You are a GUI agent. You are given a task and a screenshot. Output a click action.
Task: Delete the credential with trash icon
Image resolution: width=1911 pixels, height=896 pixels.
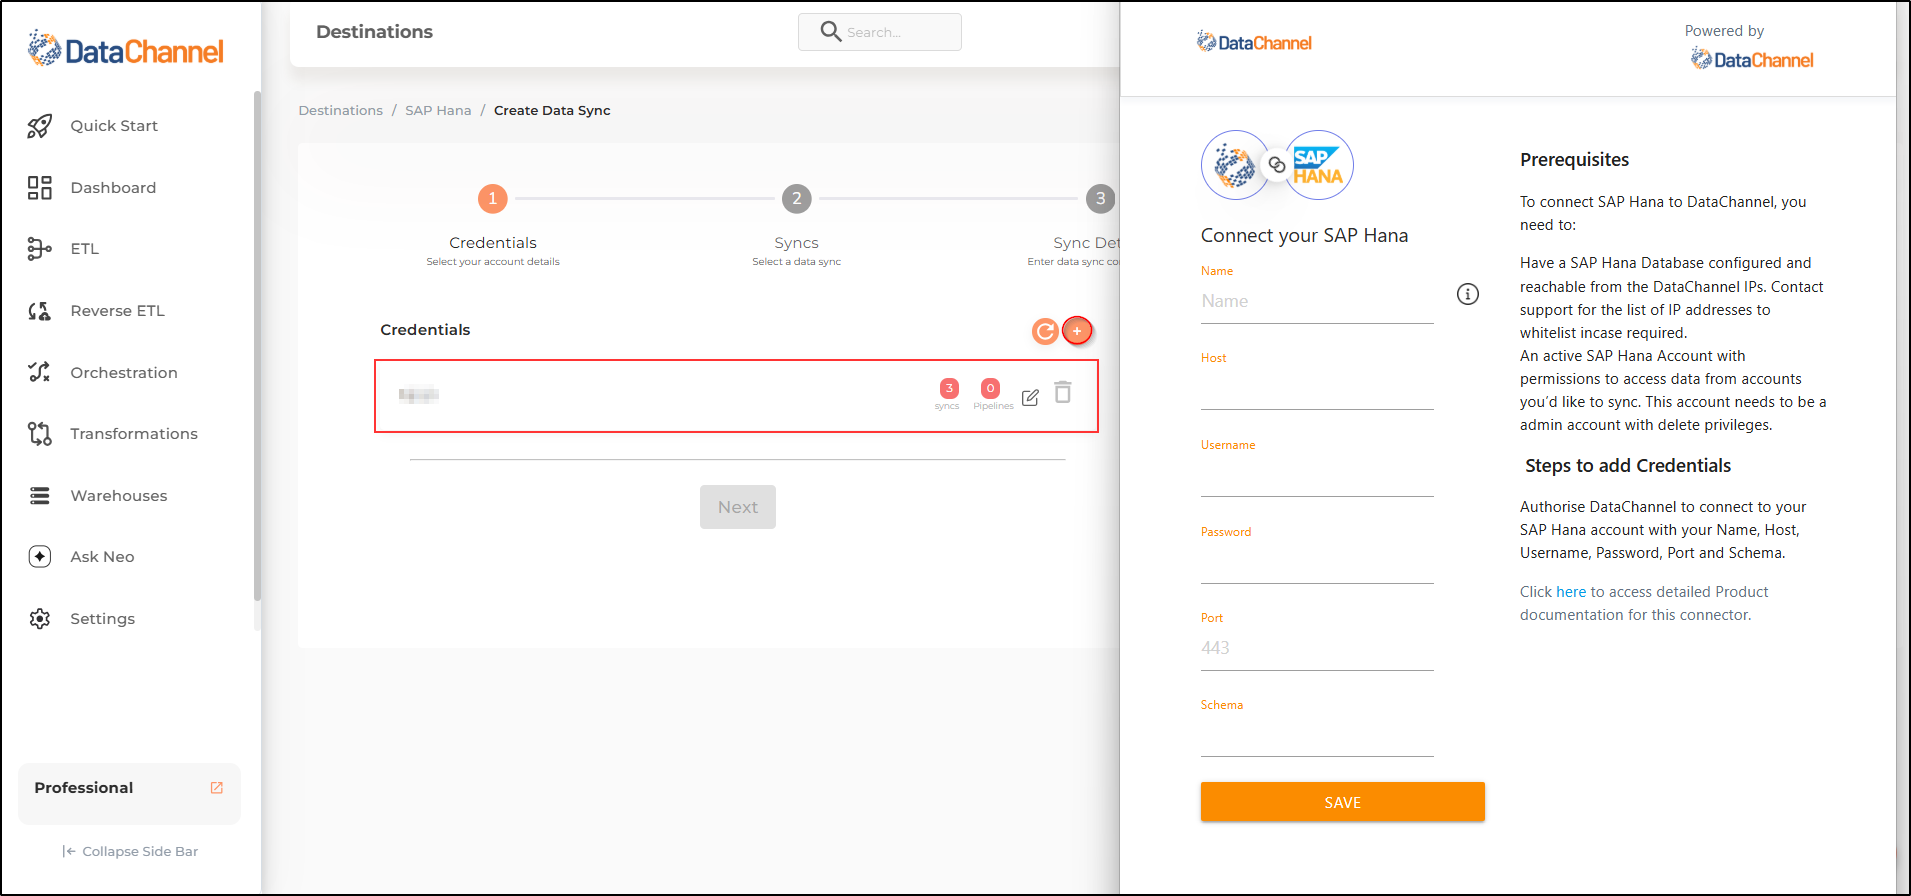(1063, 392)
